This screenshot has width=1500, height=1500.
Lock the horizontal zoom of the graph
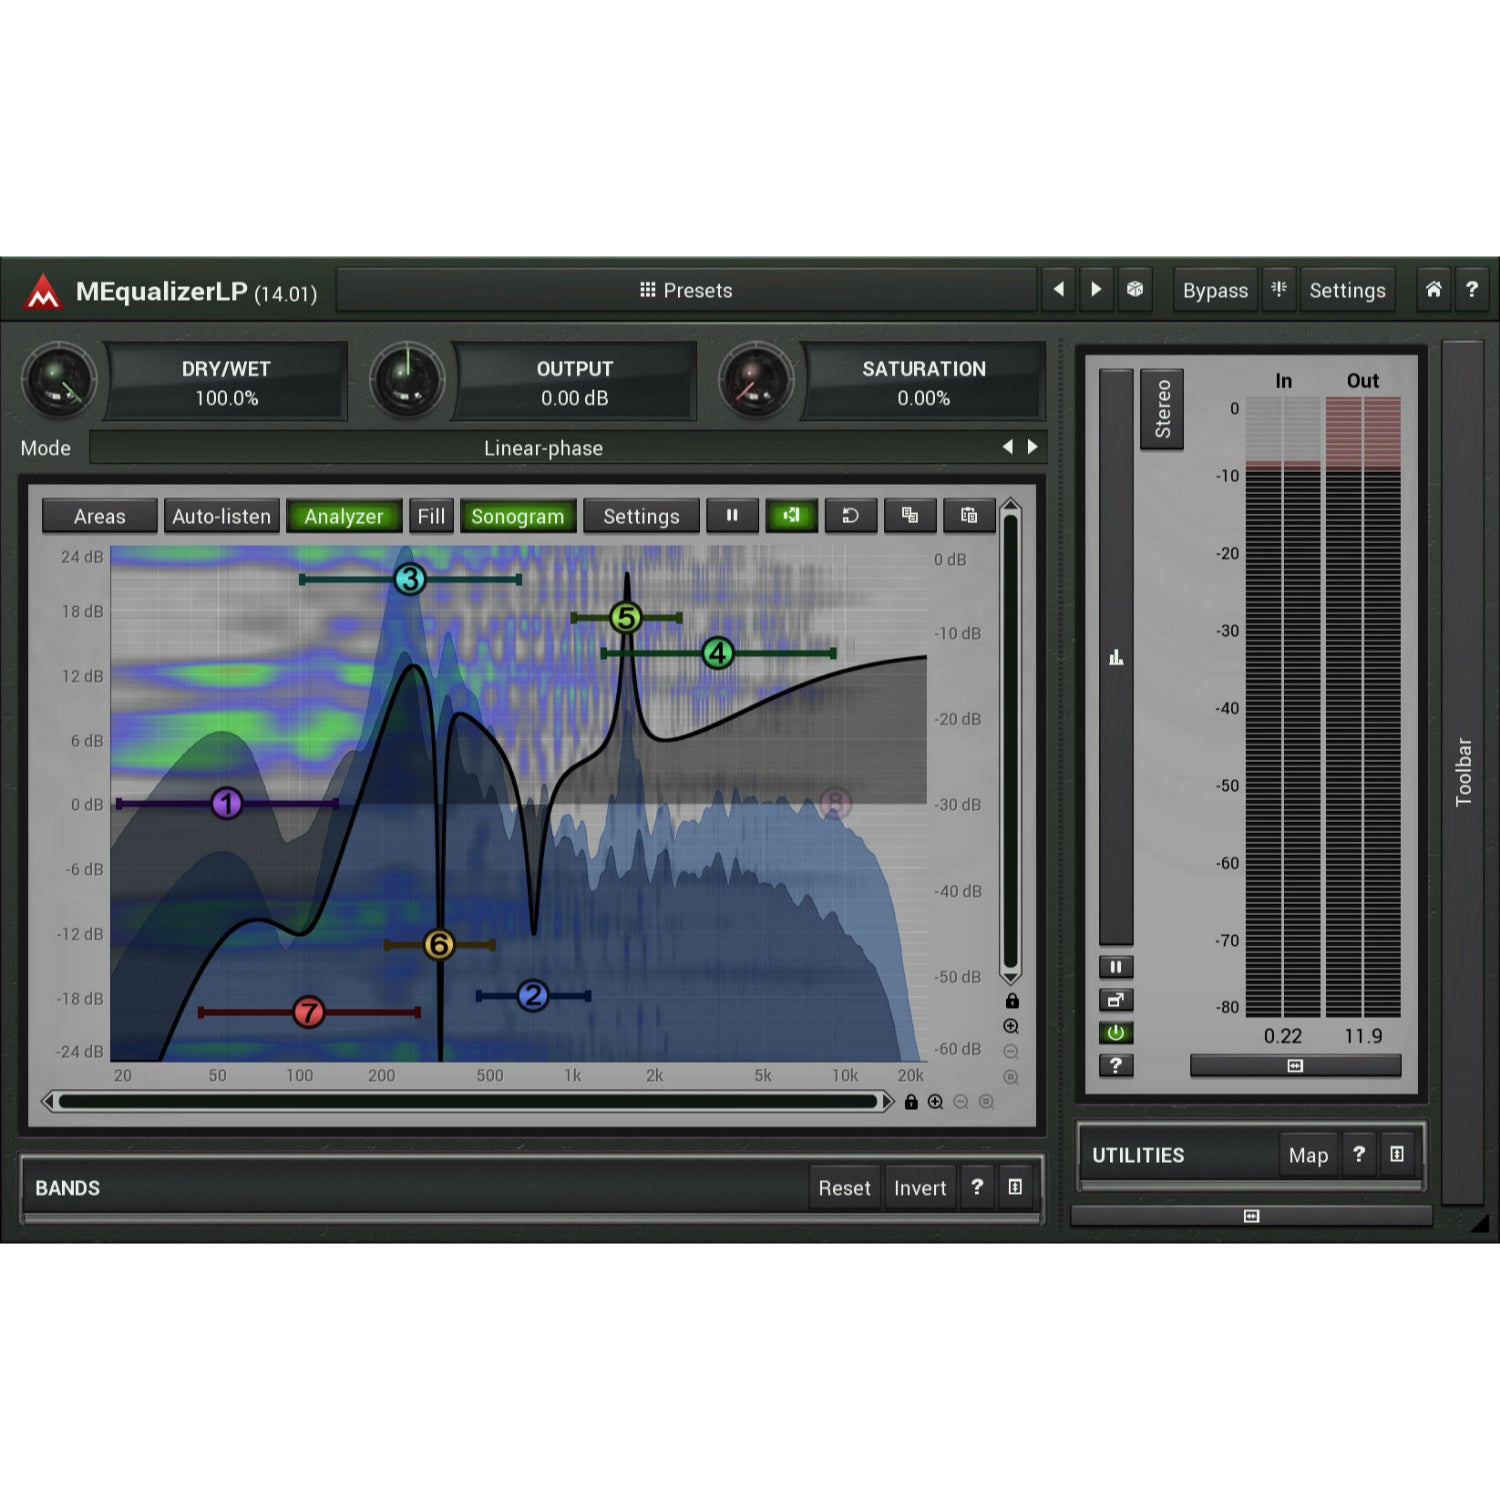tap(911, 1102)
